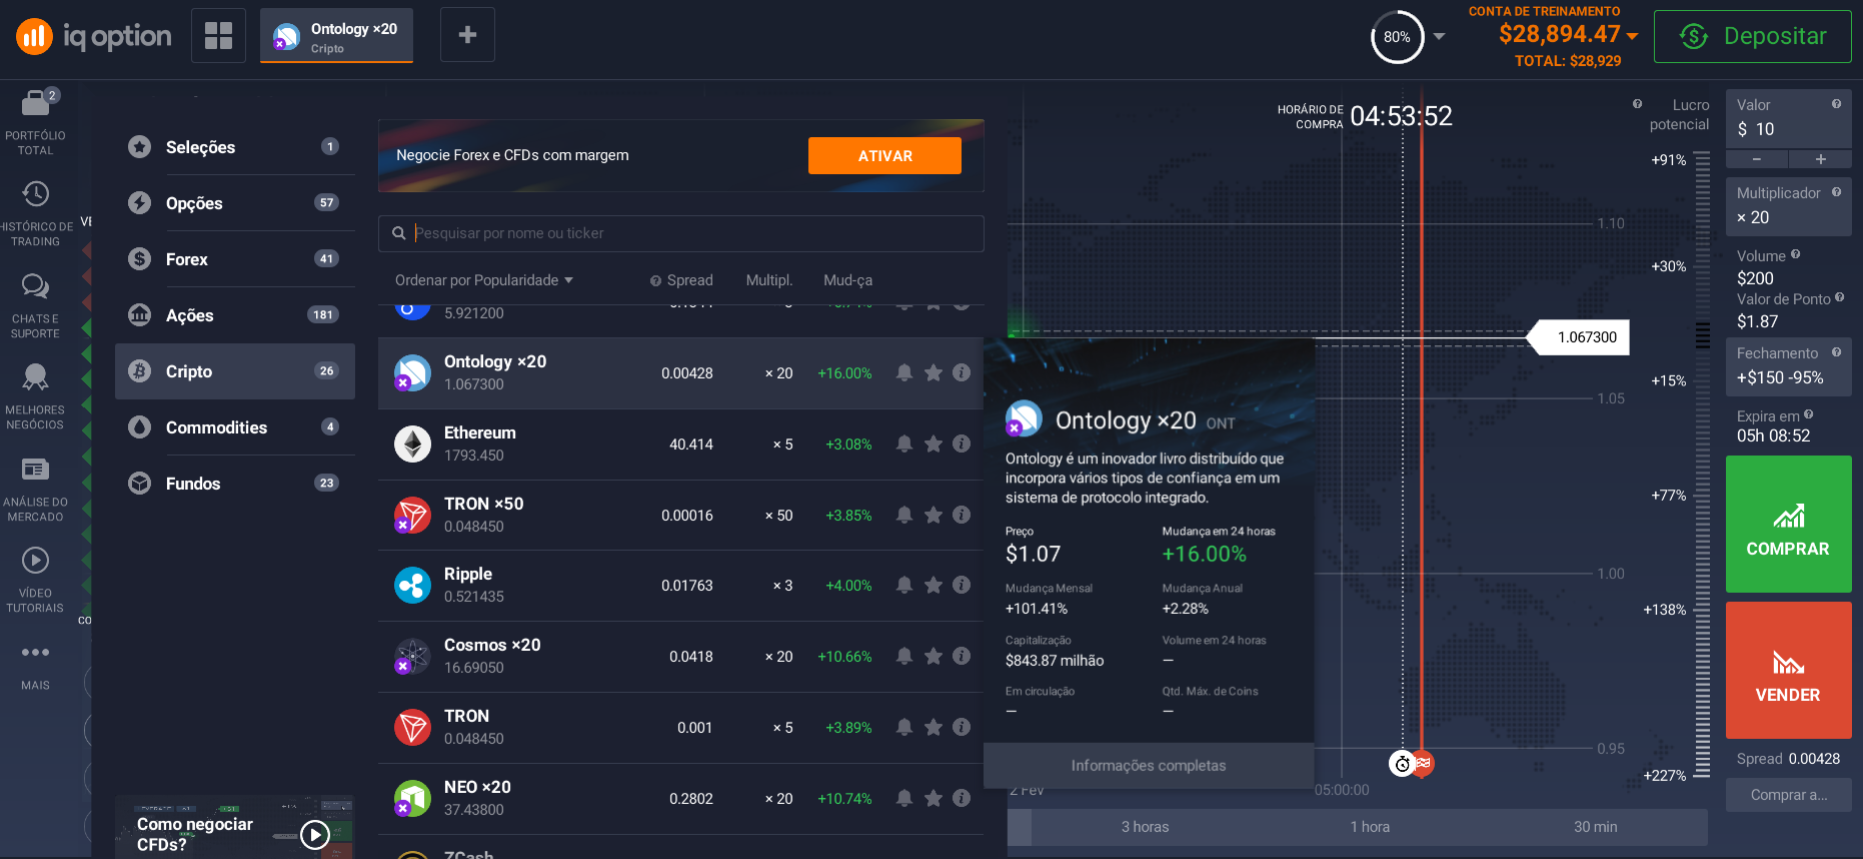Click the purchase-time stopwatch marker on chart
This screenshot has width=1863, height=859.
(1402, 764)
